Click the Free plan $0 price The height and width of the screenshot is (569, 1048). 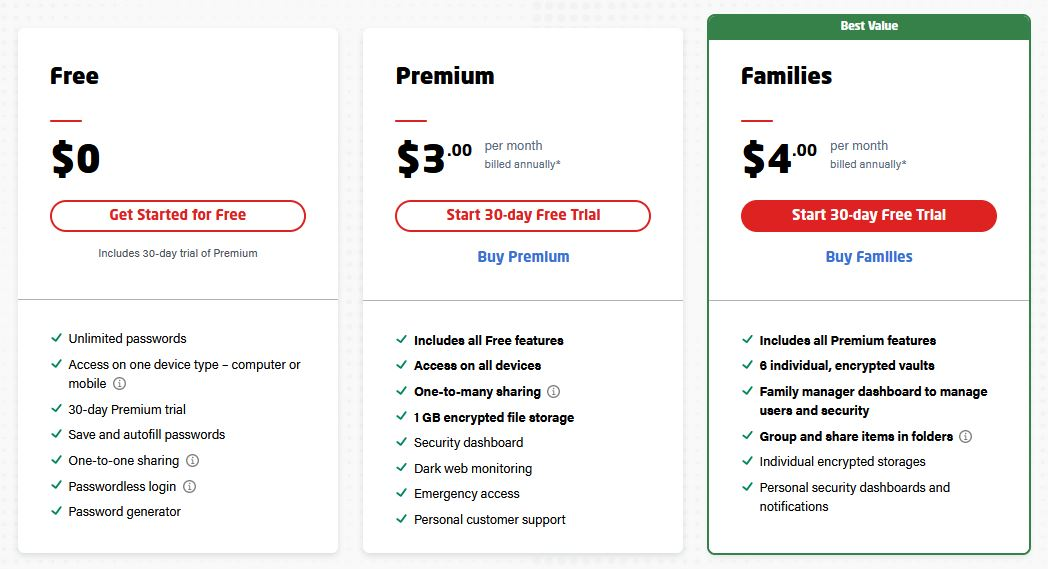point(76,159)
